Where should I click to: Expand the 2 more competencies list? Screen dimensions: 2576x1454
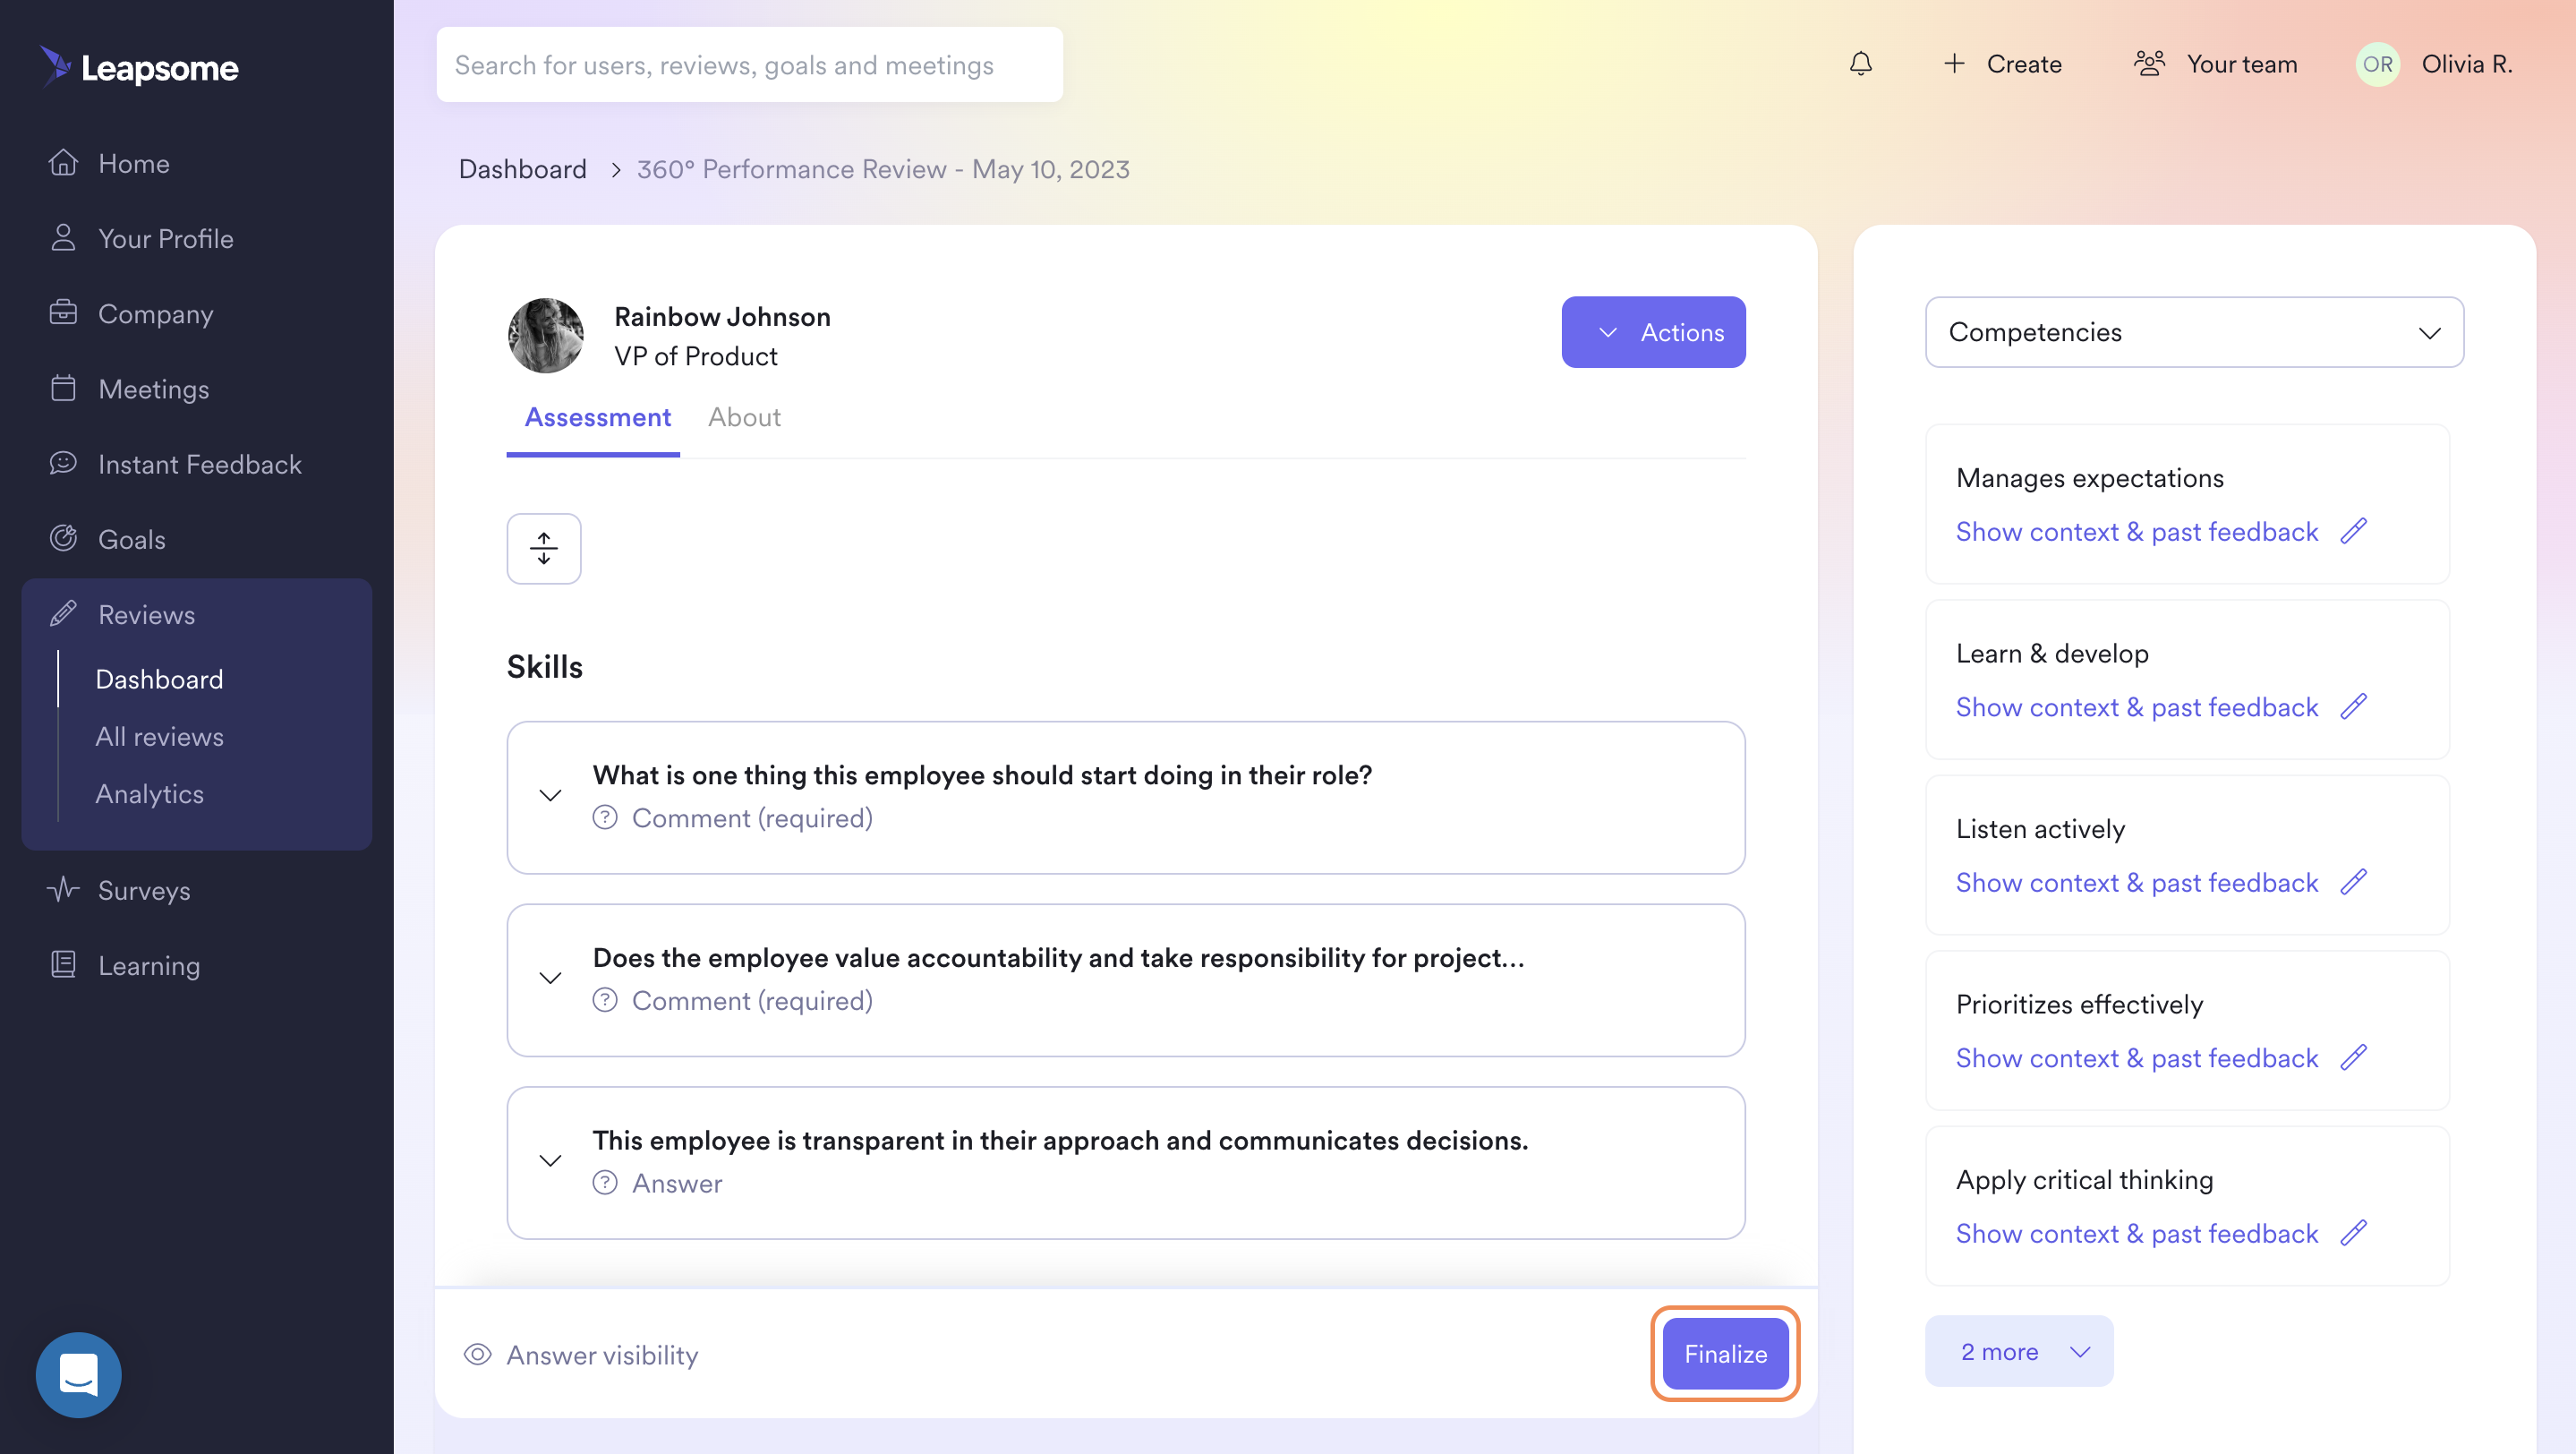[2019, 1351]
